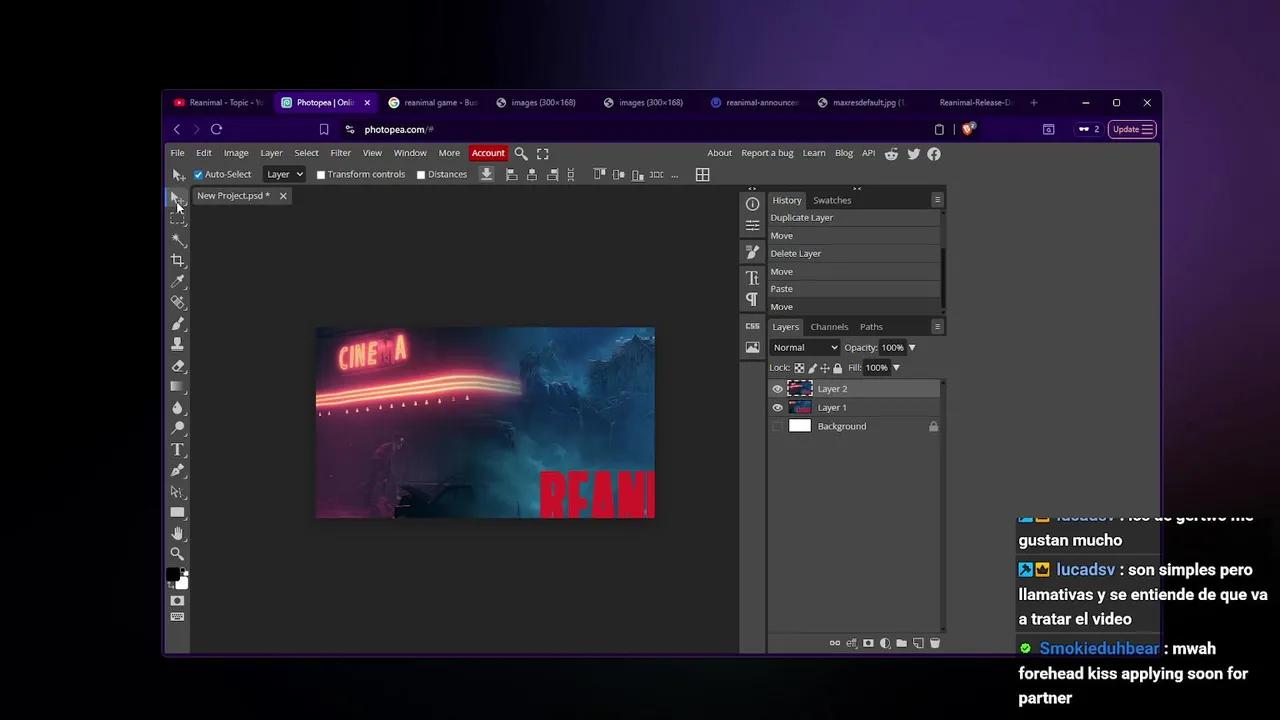Open the History panel options menu
Viewport: 1280px width, 720px height.
pos(937,200)
